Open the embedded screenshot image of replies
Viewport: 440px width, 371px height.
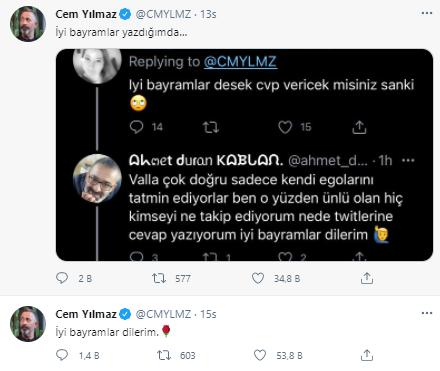(244, 155)
